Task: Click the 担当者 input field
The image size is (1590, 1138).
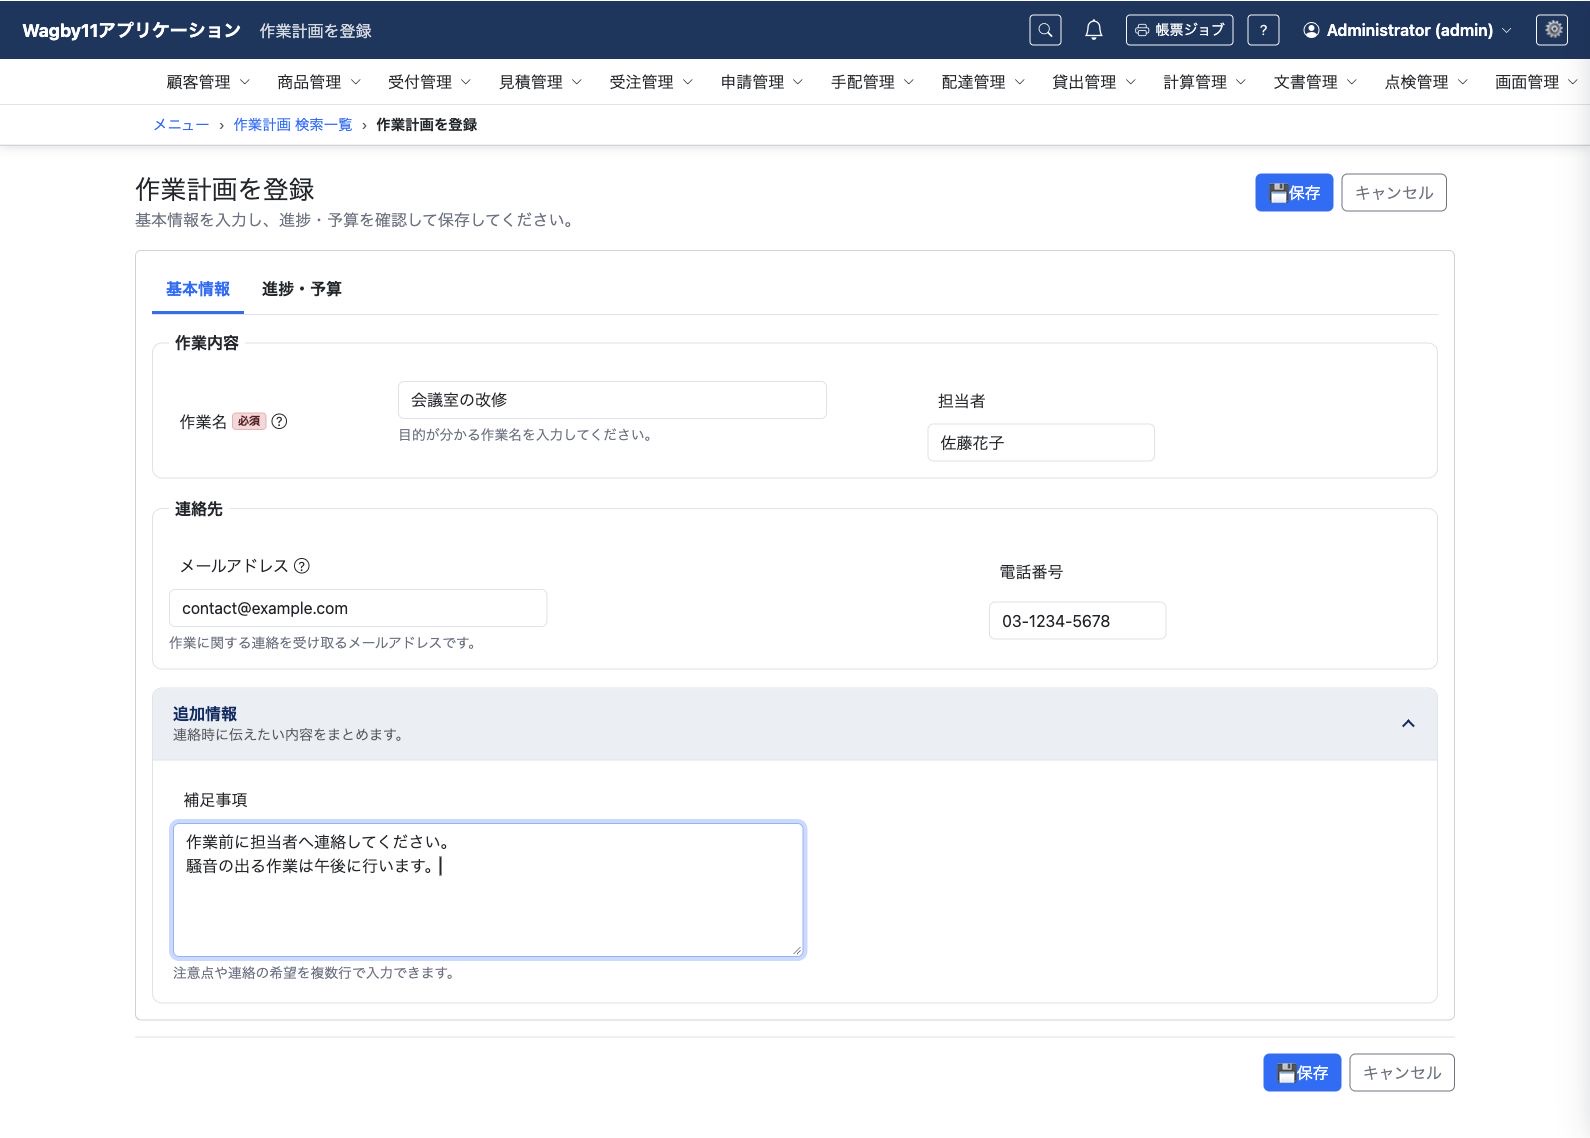Action: (1041, 443)
